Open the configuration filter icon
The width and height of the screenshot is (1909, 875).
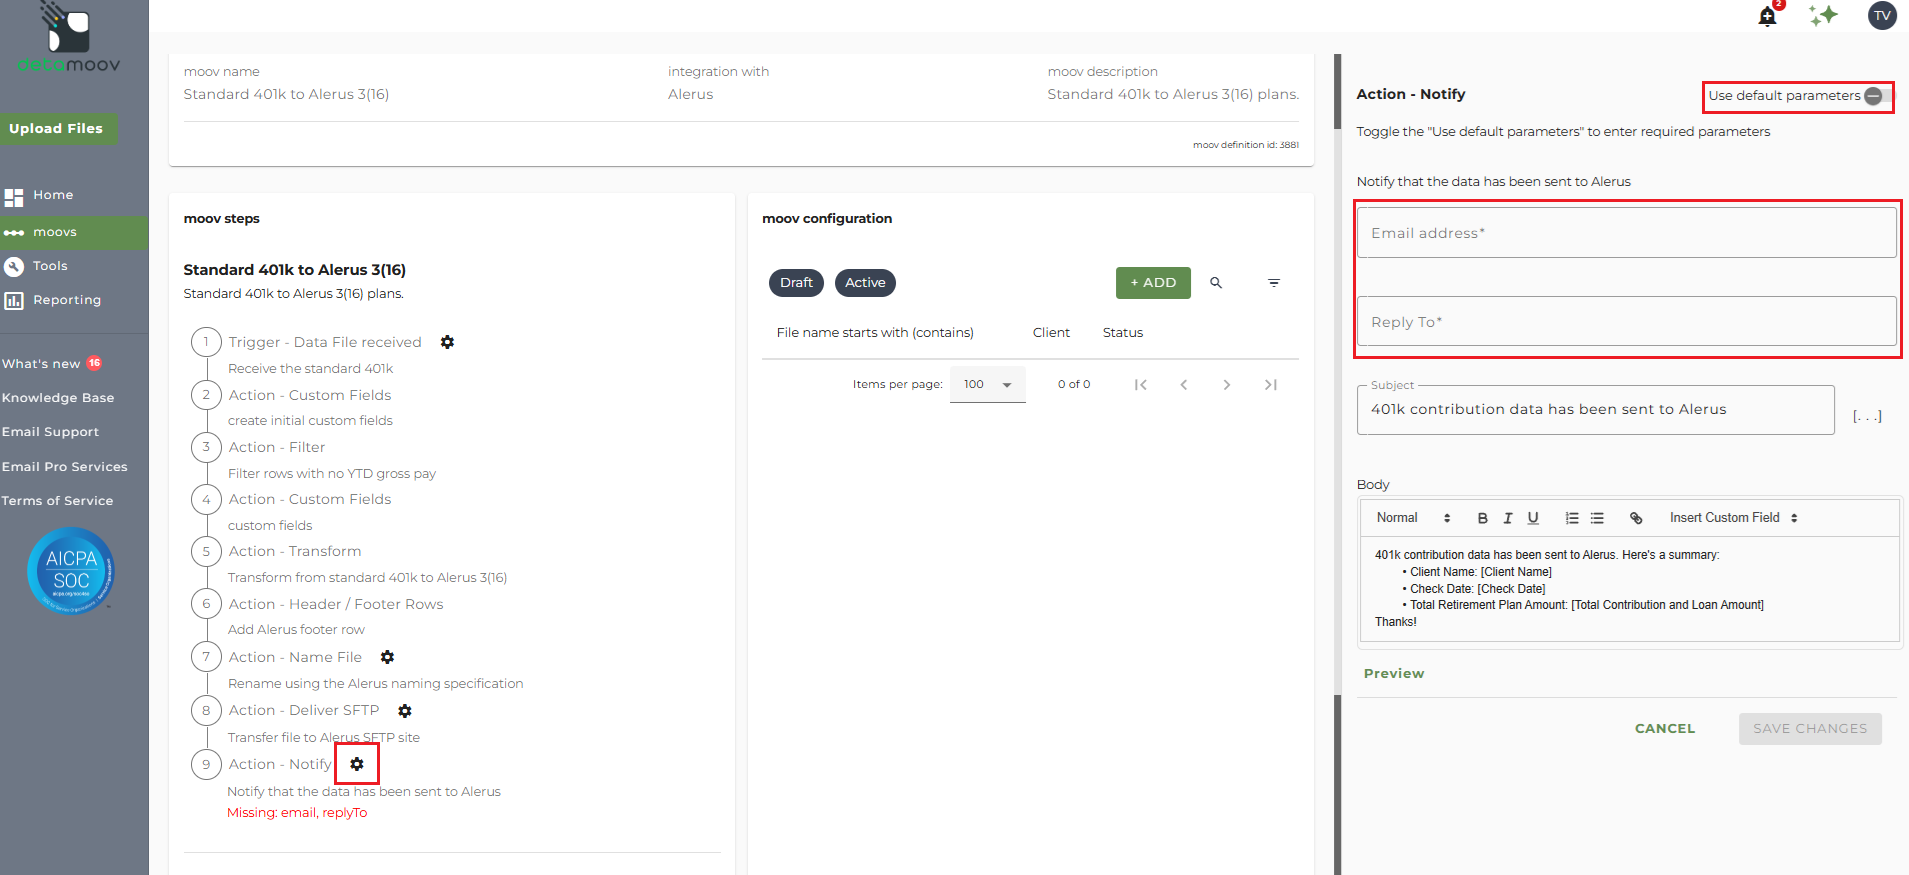pos(1274,283)
